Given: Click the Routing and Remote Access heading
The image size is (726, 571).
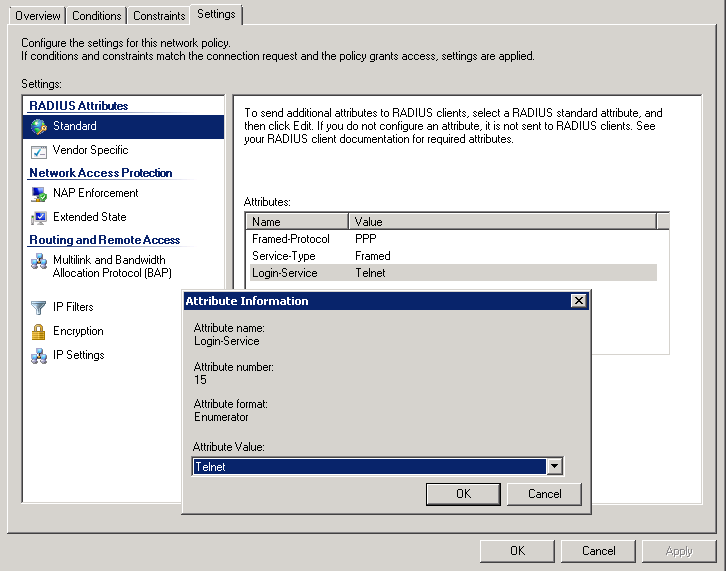Looking at the screenshot, I should pyautogui.click(x=104, y=240).
